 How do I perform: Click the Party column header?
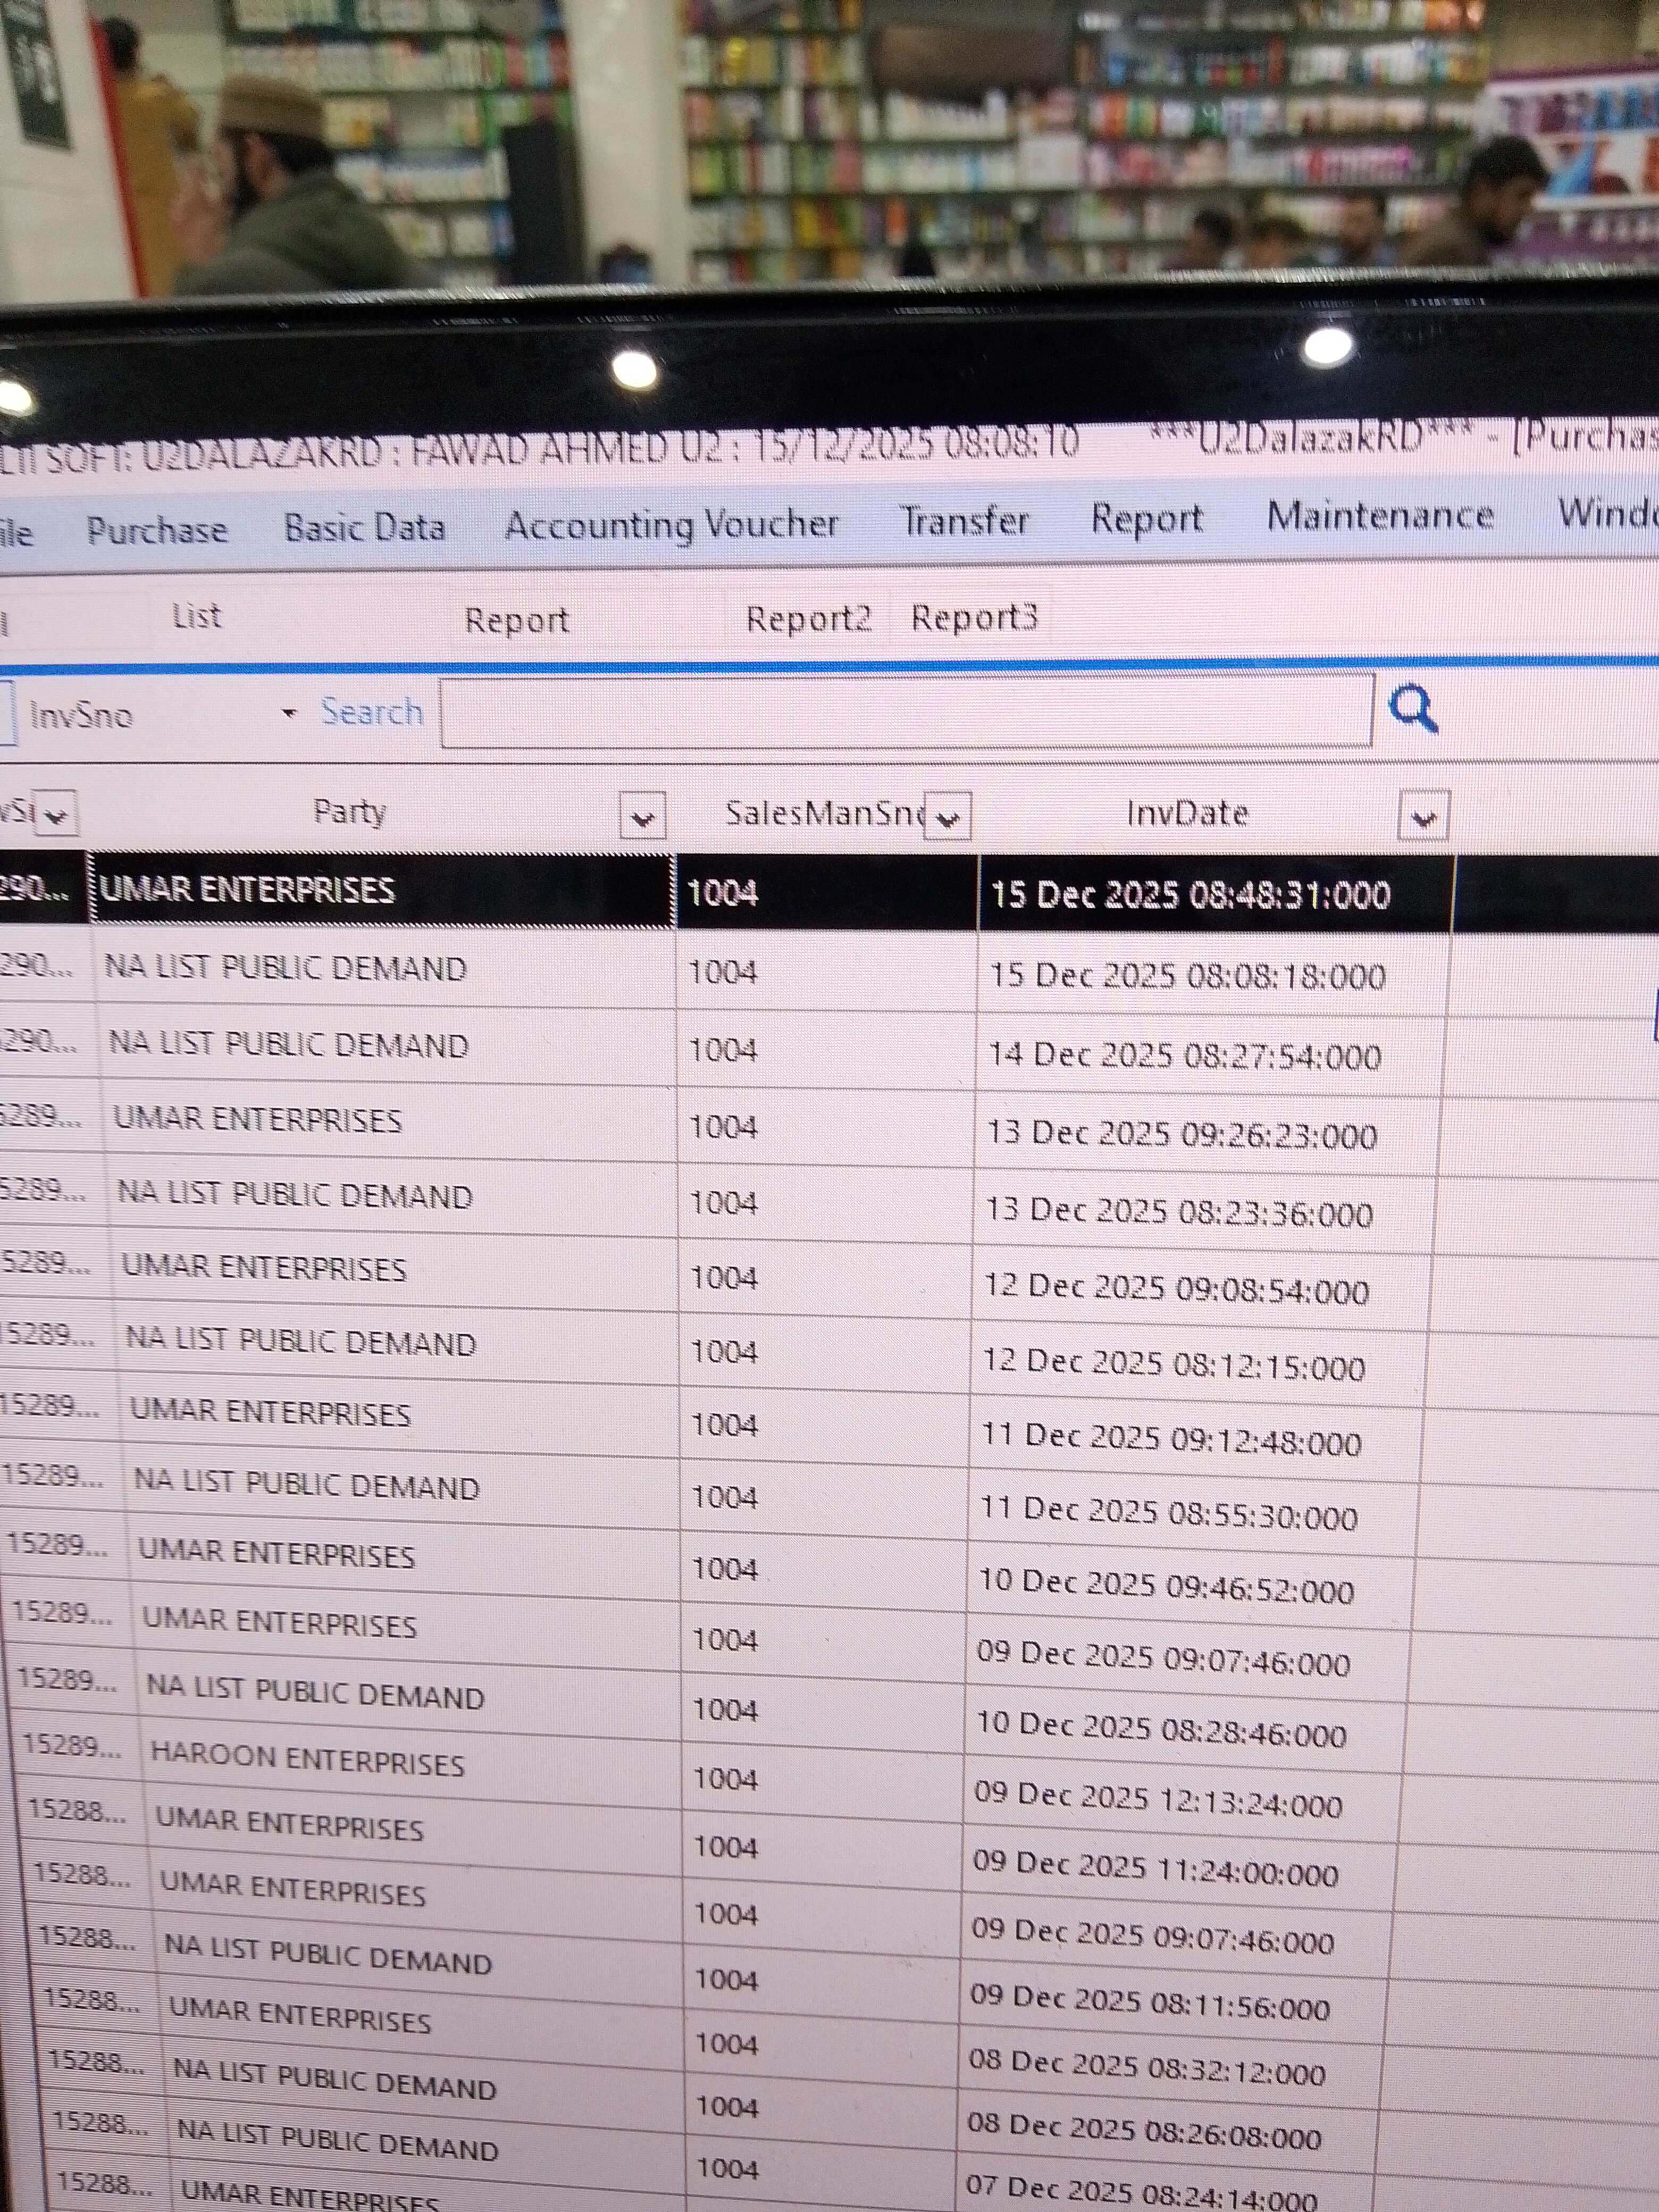(349, 812)
